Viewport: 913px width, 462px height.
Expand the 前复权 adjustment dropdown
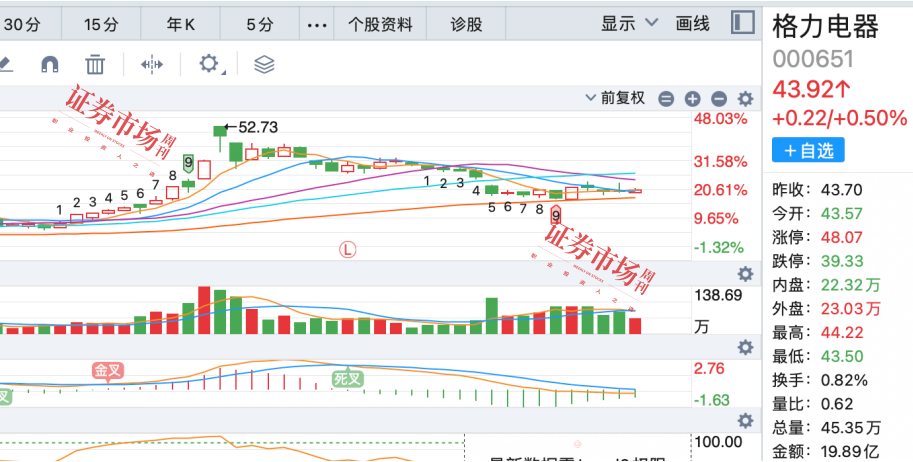[x=615, y=98]
